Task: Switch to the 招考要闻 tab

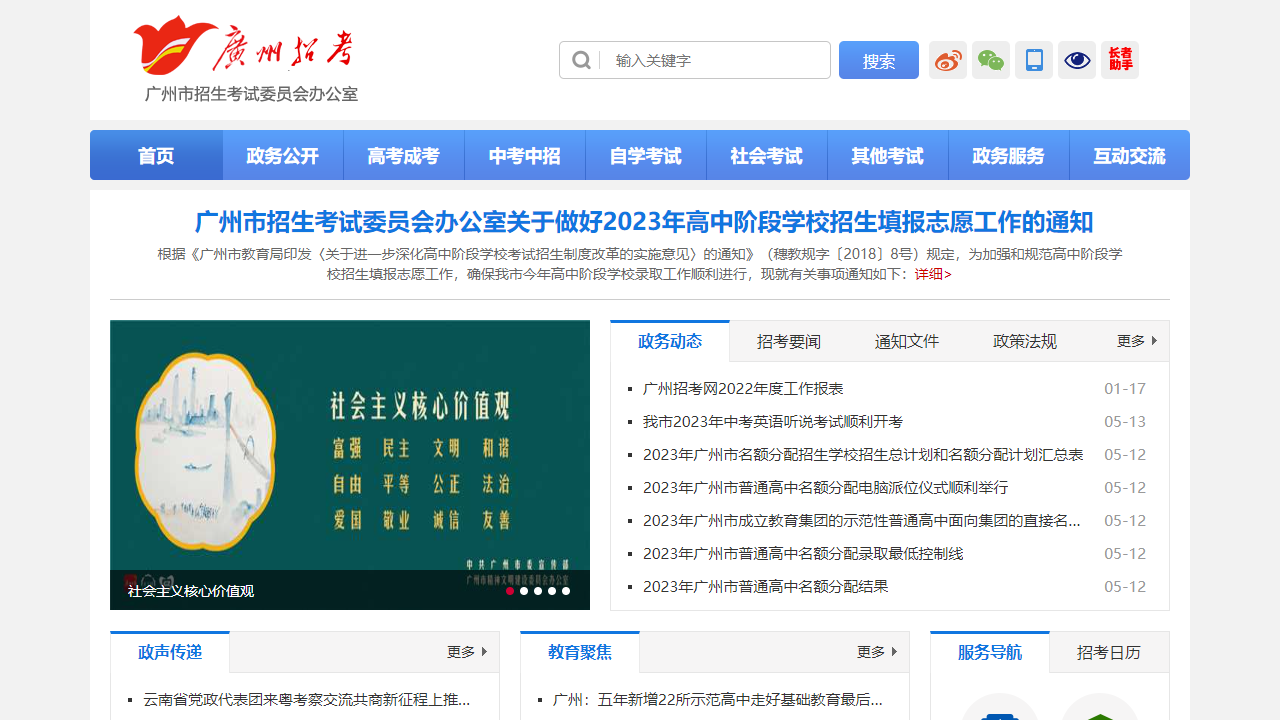Action: tap(789, 341)
